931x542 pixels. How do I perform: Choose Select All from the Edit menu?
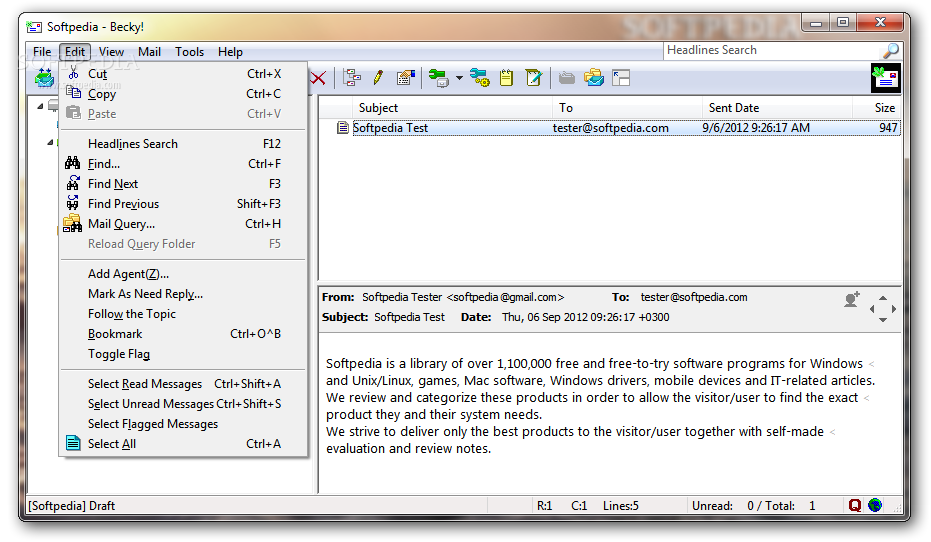pos(183,444)
